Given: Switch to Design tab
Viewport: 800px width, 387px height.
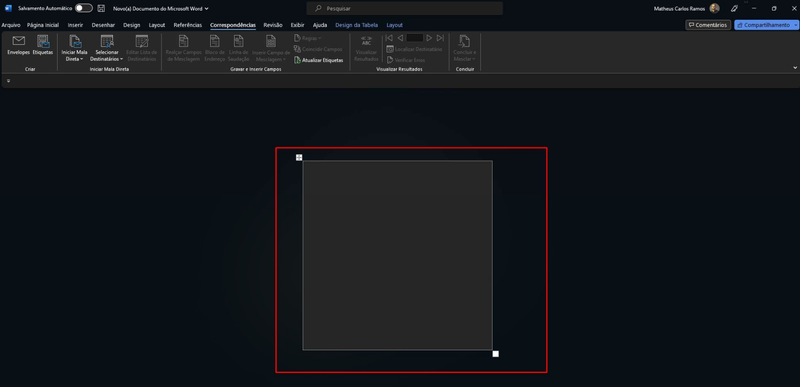Looking at the screenshot, I should (x=132, y=25).
